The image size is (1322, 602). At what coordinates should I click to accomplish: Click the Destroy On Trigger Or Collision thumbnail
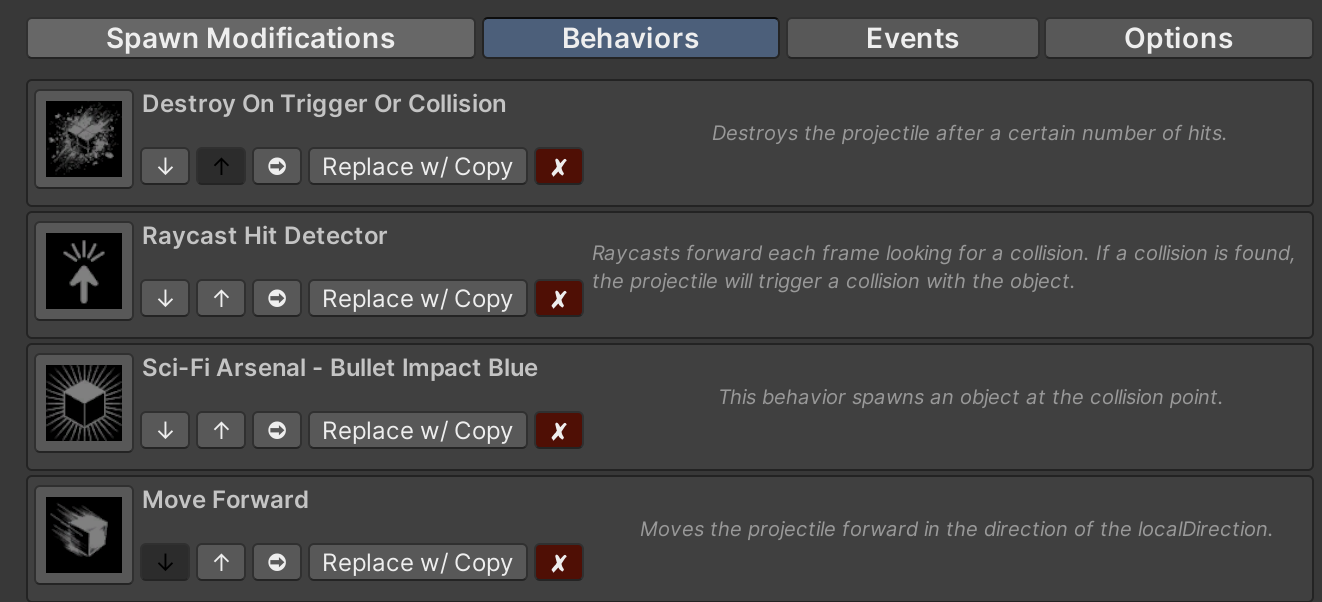pyautogui.click(x=84, y=139)
